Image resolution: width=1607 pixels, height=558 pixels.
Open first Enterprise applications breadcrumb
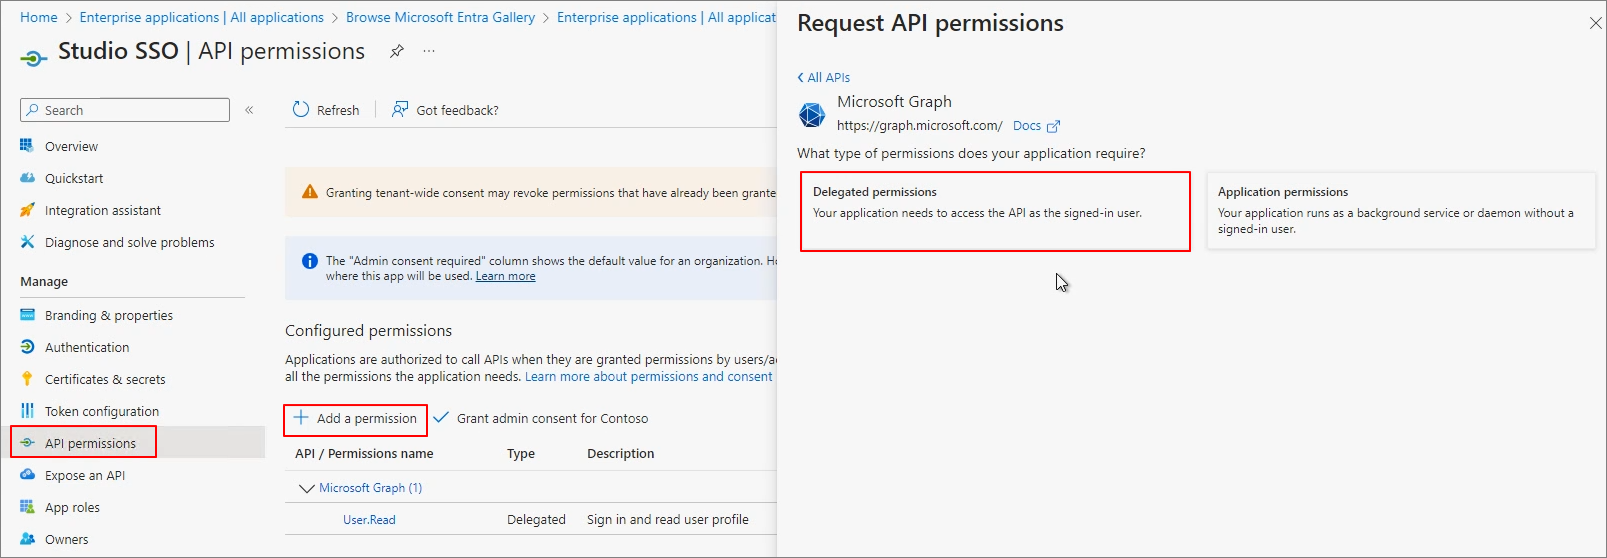coord(202,17)
